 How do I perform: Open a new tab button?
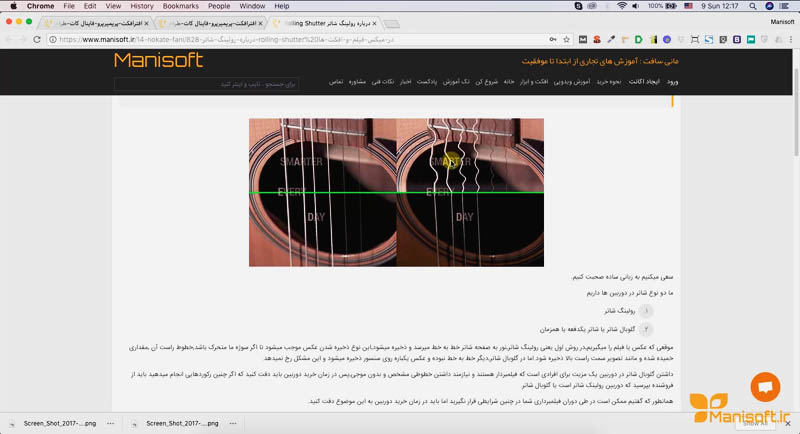click(391, 24)
